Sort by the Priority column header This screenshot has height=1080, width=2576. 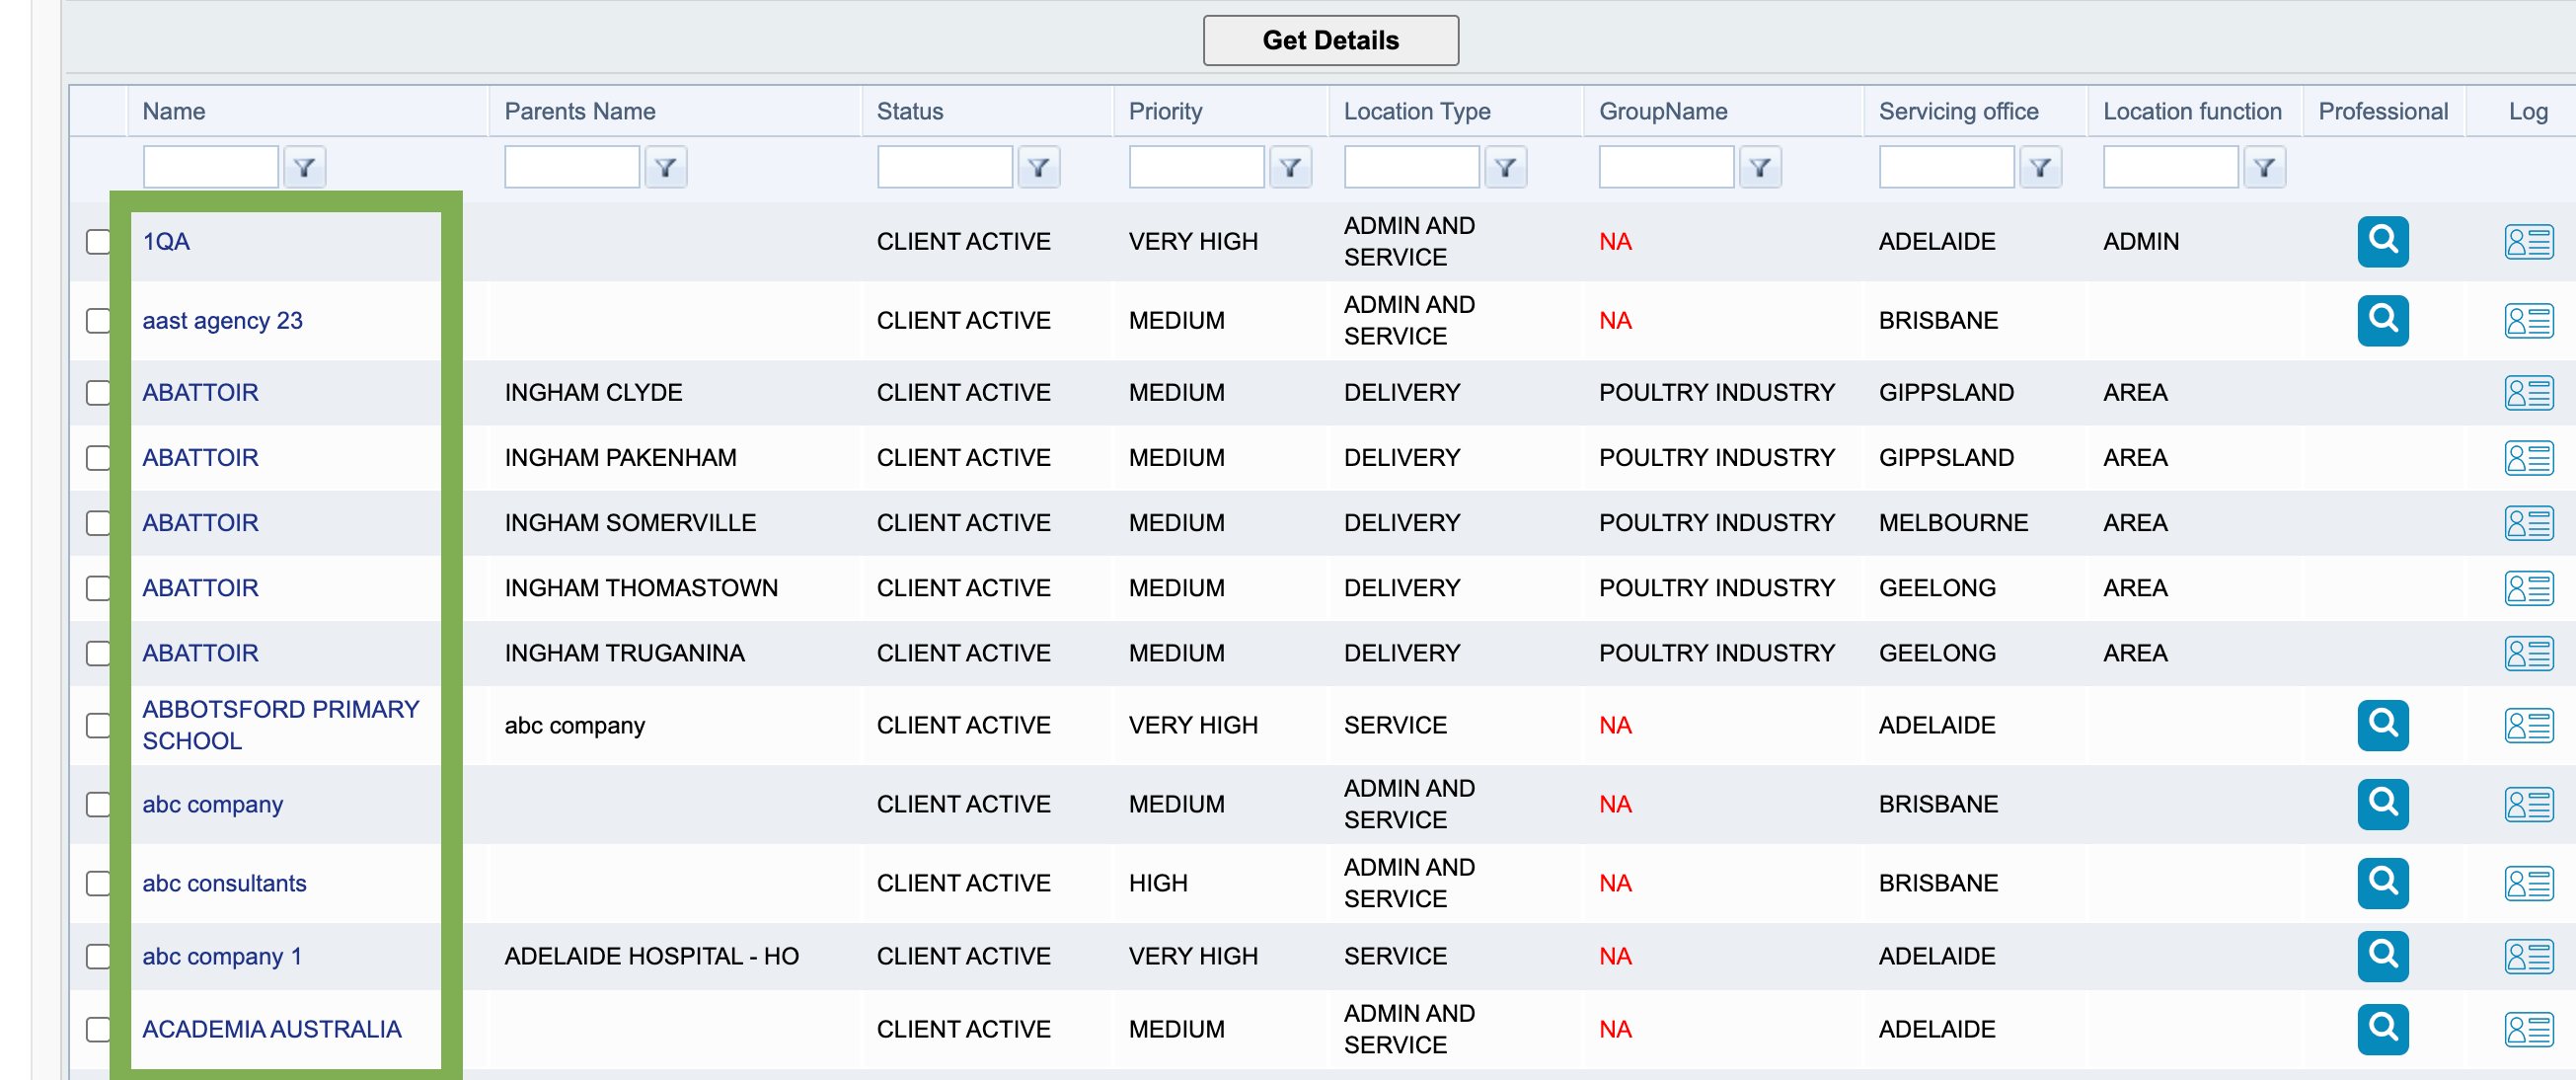click(1165, 111)
